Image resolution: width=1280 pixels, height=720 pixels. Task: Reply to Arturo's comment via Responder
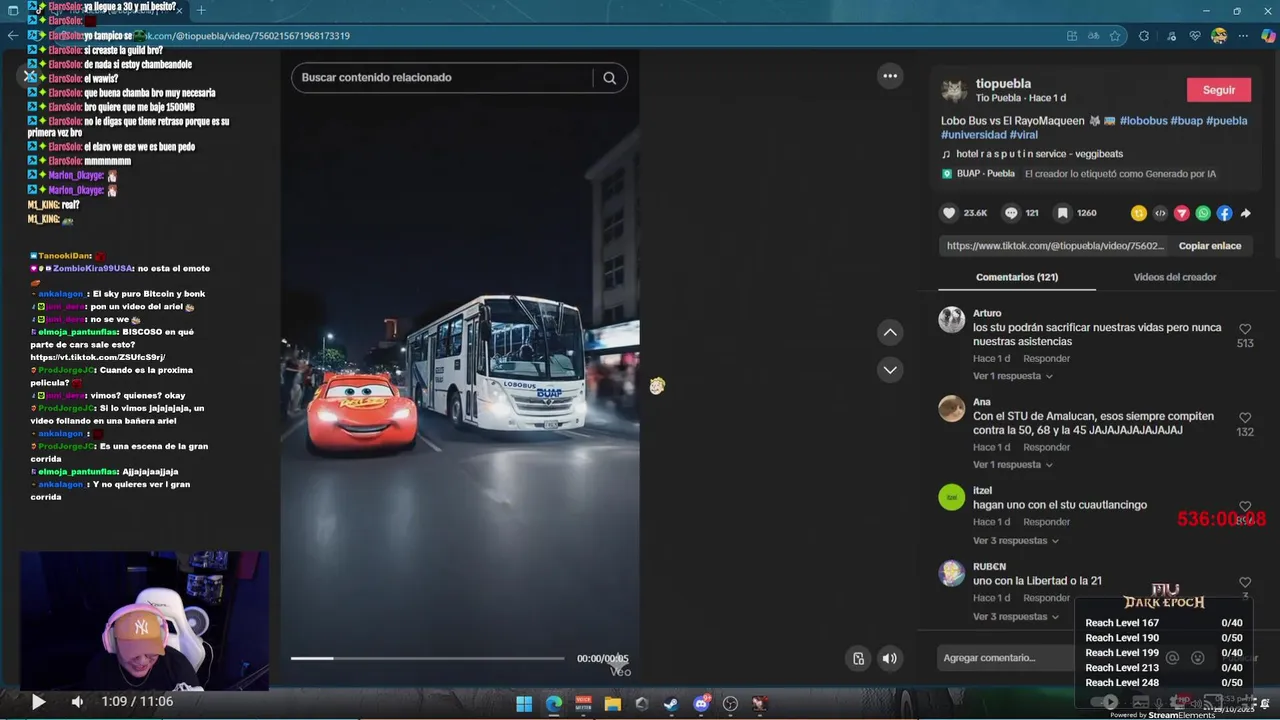tap(1046, 358)
